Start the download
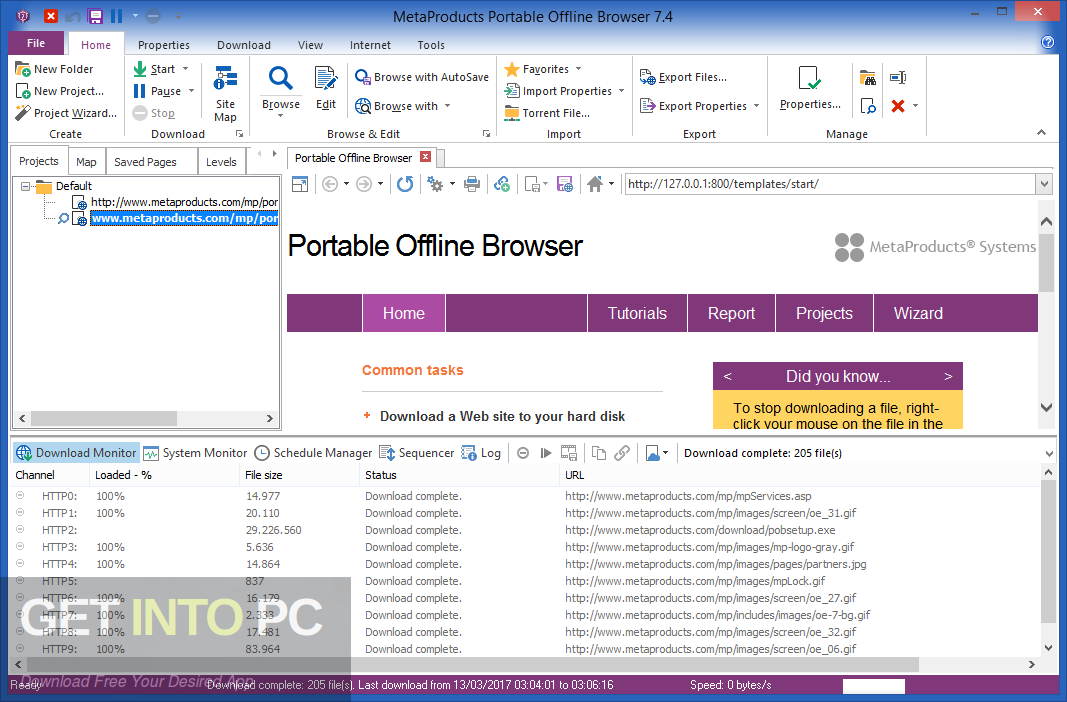The width and height of the screenshot is (1067, 702). pos(155,69)
